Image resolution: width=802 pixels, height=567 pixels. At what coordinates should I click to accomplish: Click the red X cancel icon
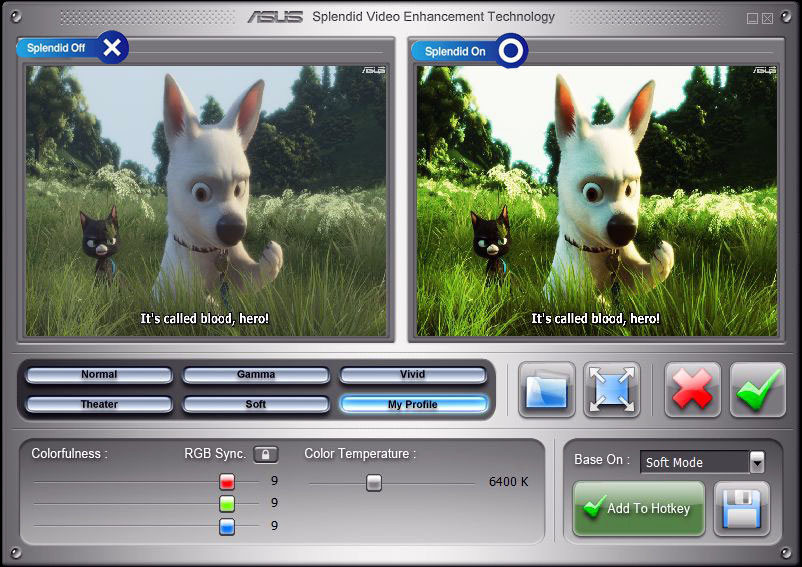(692, 389)
